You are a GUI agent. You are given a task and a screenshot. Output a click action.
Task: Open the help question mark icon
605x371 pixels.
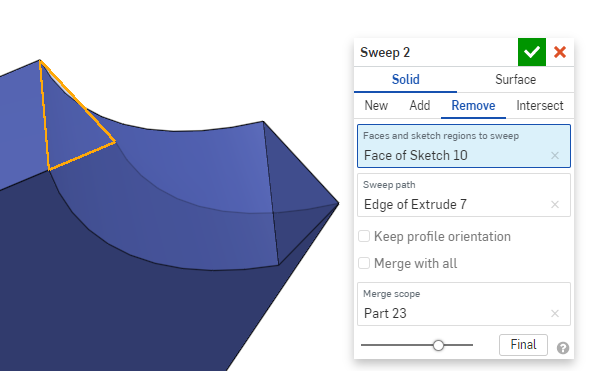563,348
